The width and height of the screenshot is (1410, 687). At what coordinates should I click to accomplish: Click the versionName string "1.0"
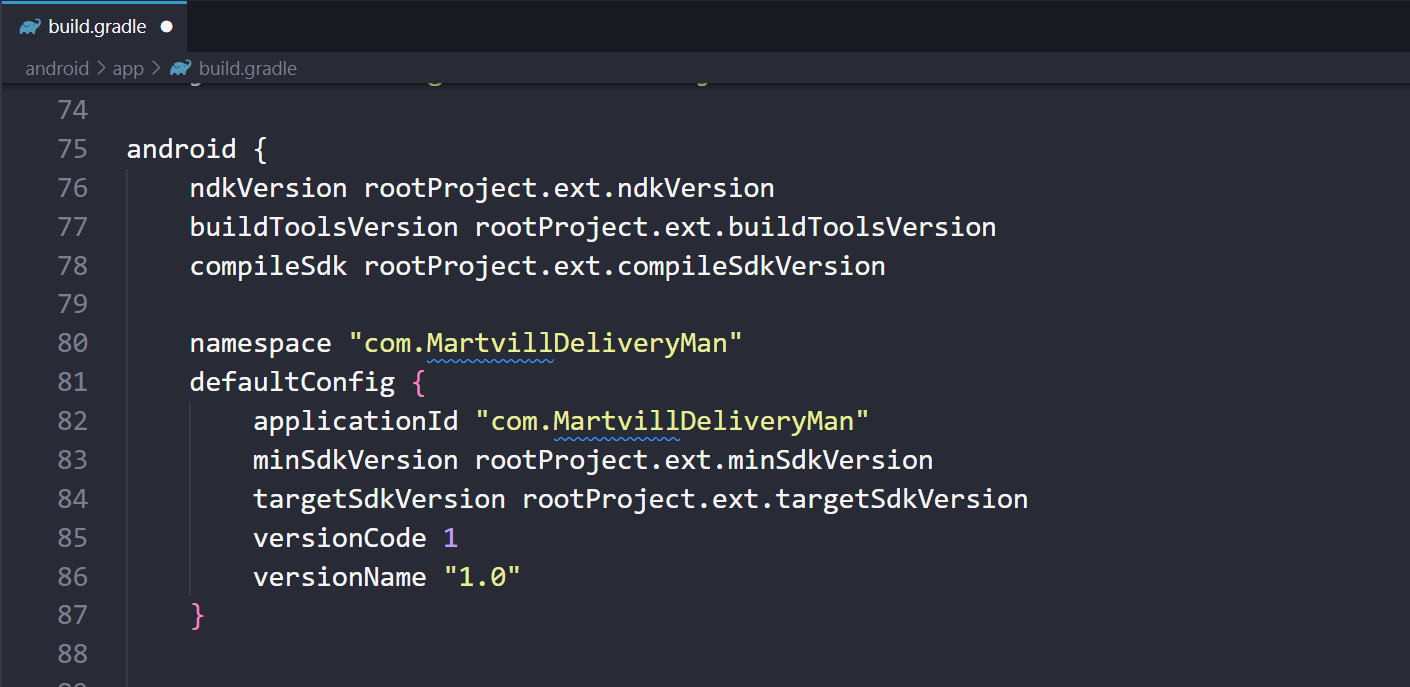[482, 577]
